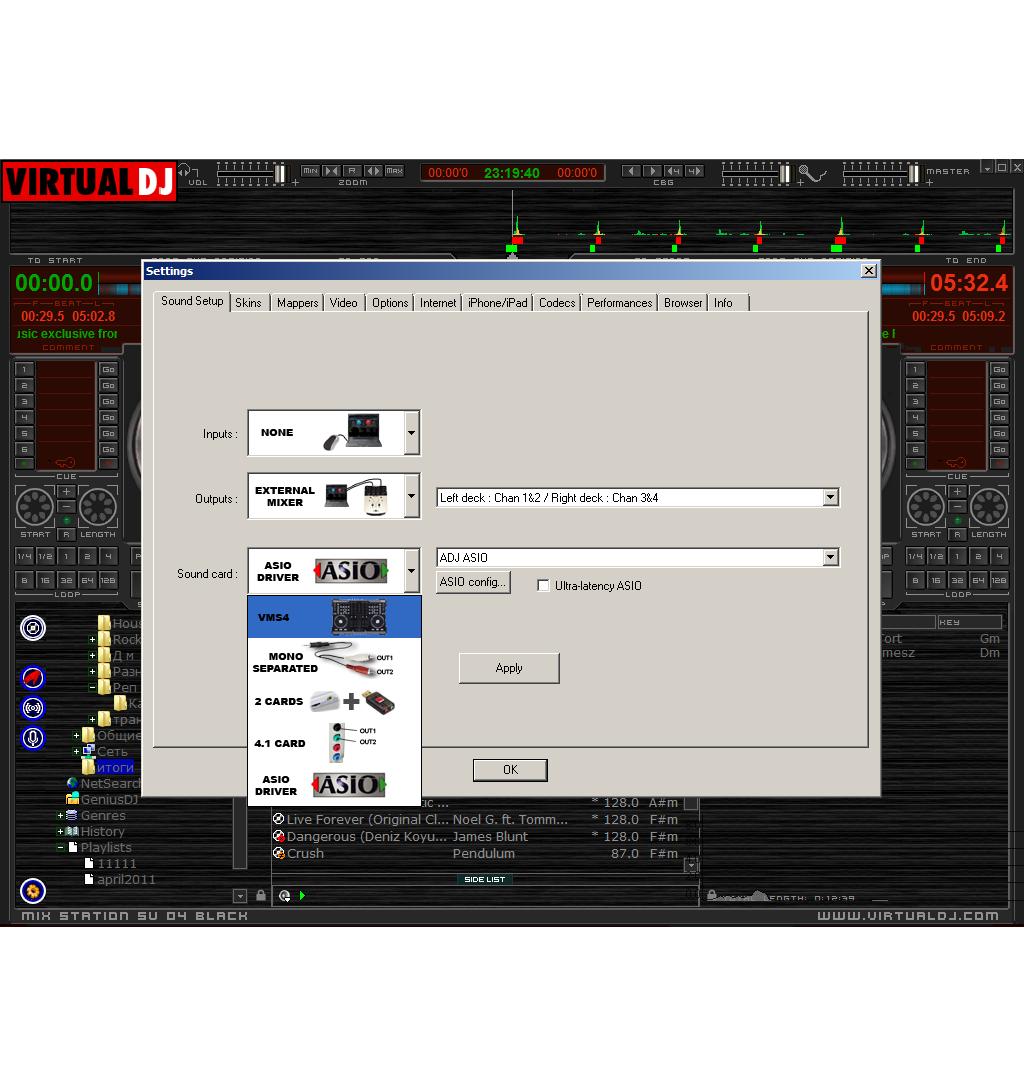Image resolution: width=1024 pixels, height=1067 pixels.
Task: Enable Ultra-latency ASIO checkbox
Action: click(543, 585)
